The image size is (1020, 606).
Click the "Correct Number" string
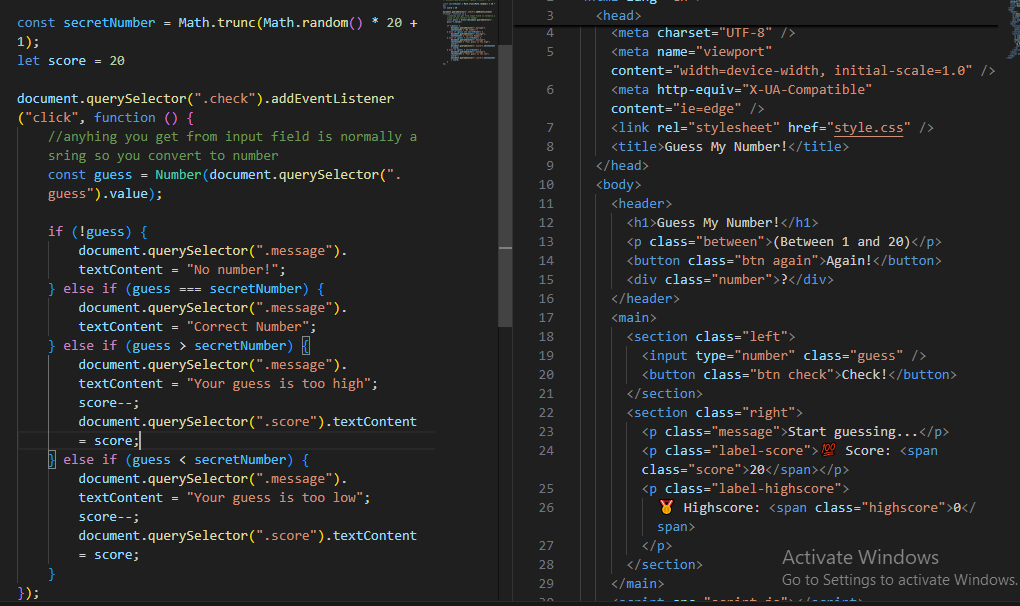248,327
